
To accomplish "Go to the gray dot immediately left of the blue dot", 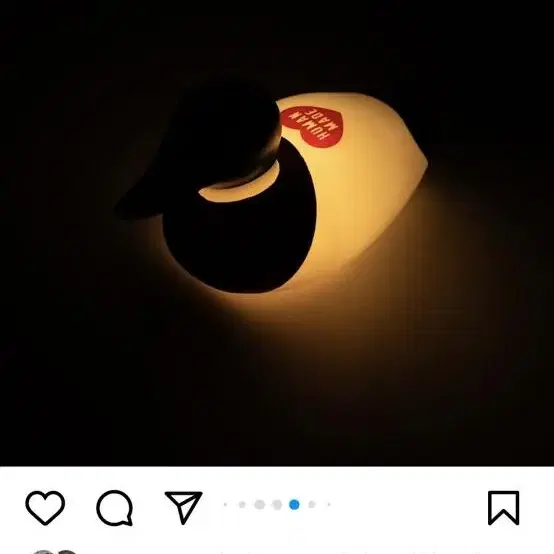I will pos(277,505).
